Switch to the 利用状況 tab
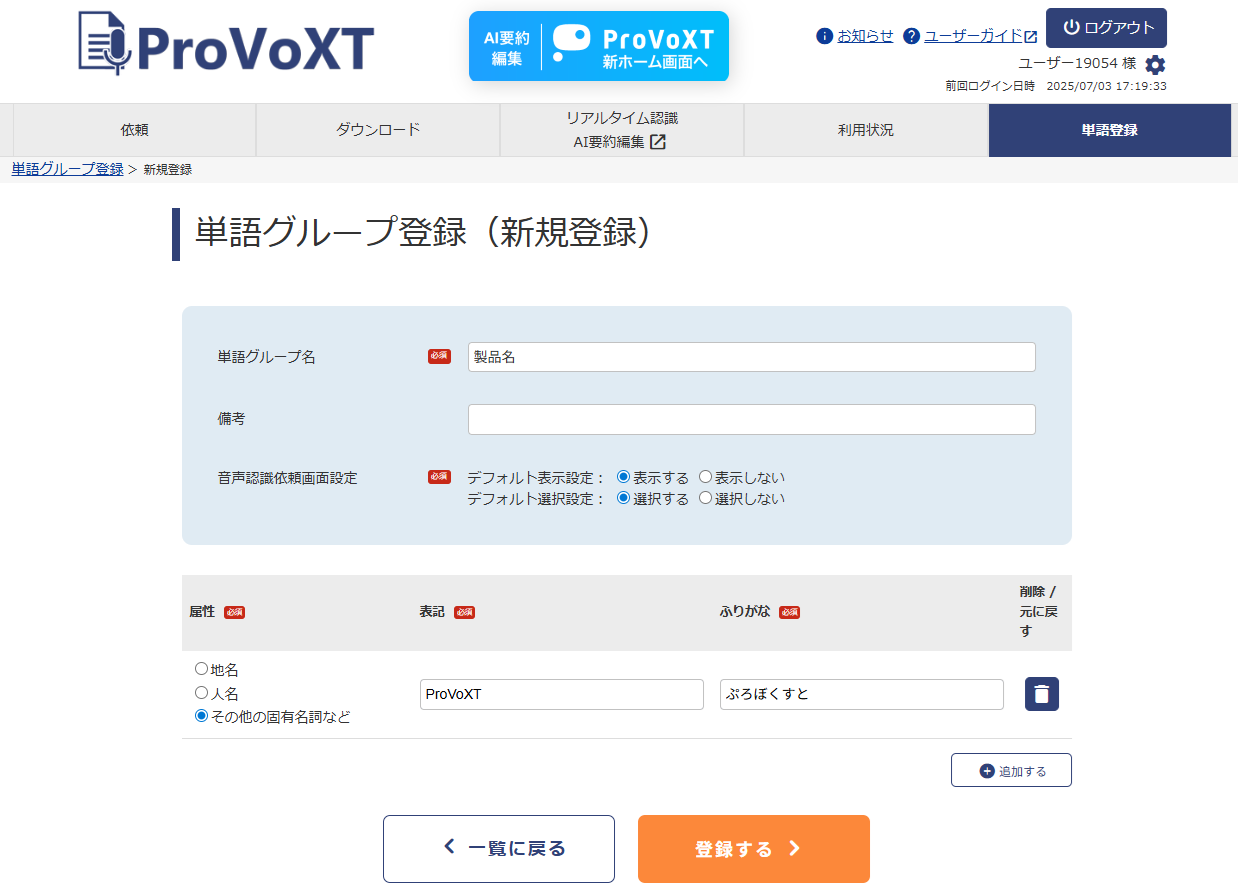Screen dimensions: 1238x895 coord(865,130)
